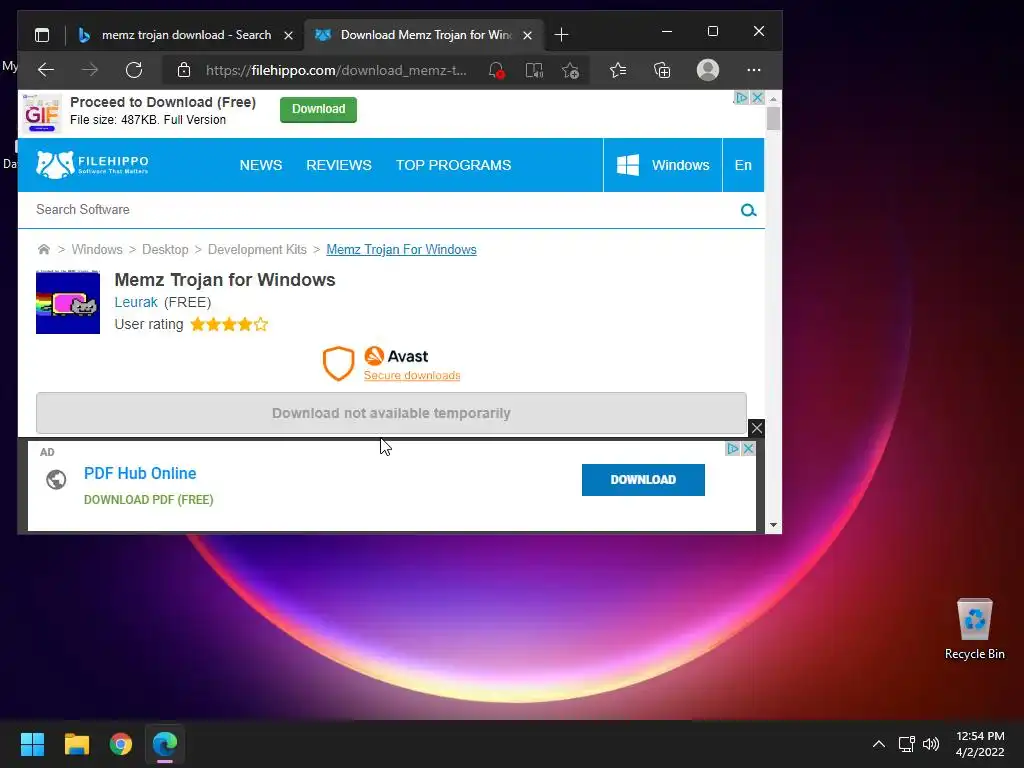The height and width of the screenshot is (768, 1024).
Task: Click the page scrollbar up arrow
Action: [773, 99]
